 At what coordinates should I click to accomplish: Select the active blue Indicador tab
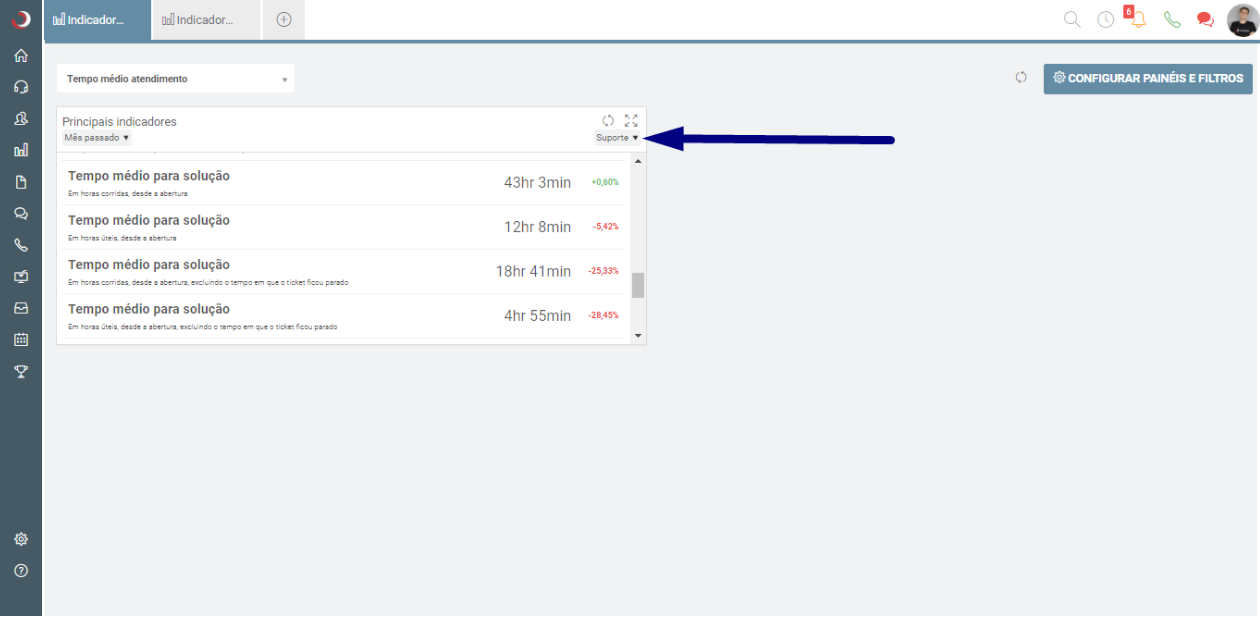pos(97,20)
